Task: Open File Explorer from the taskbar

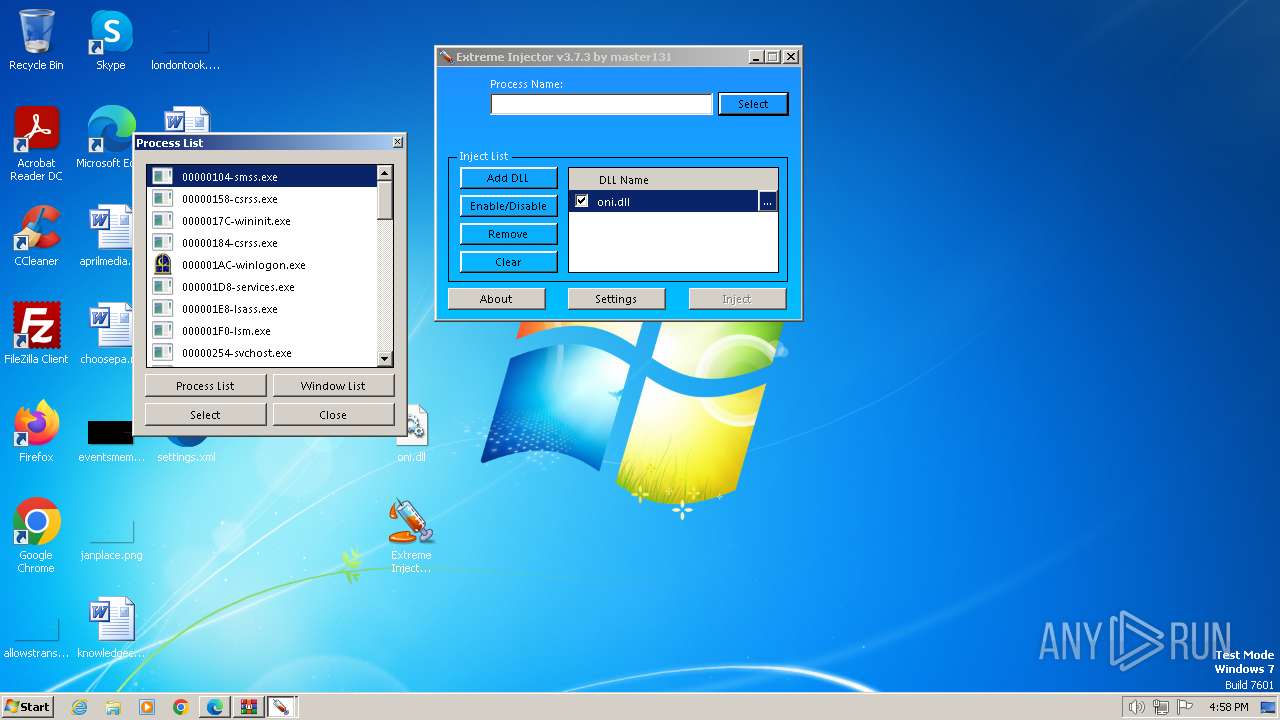Action: [x=113, y=707]
